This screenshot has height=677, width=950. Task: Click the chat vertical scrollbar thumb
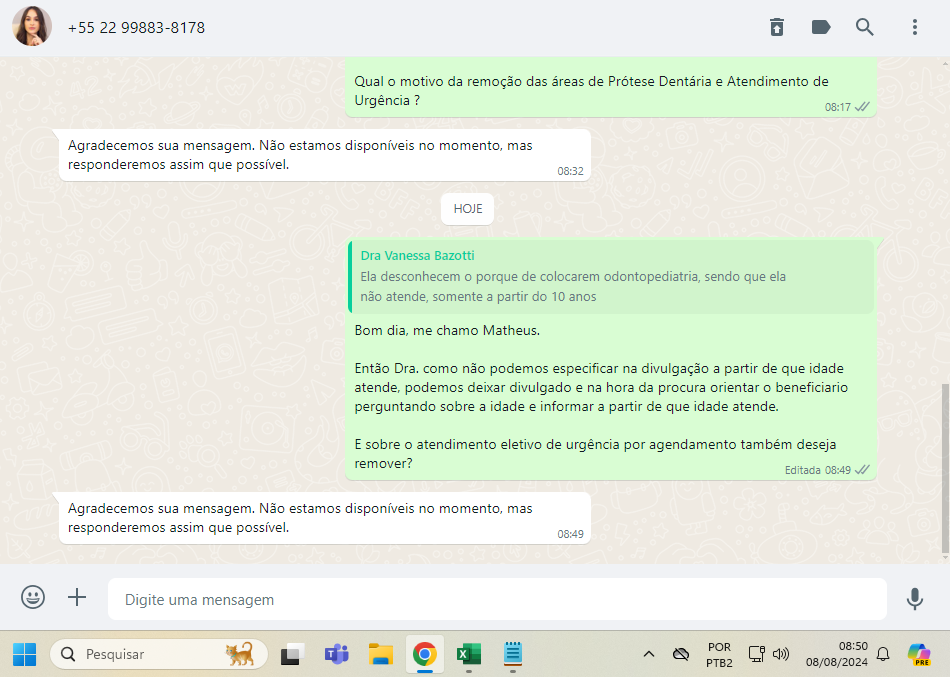point(945,469)
